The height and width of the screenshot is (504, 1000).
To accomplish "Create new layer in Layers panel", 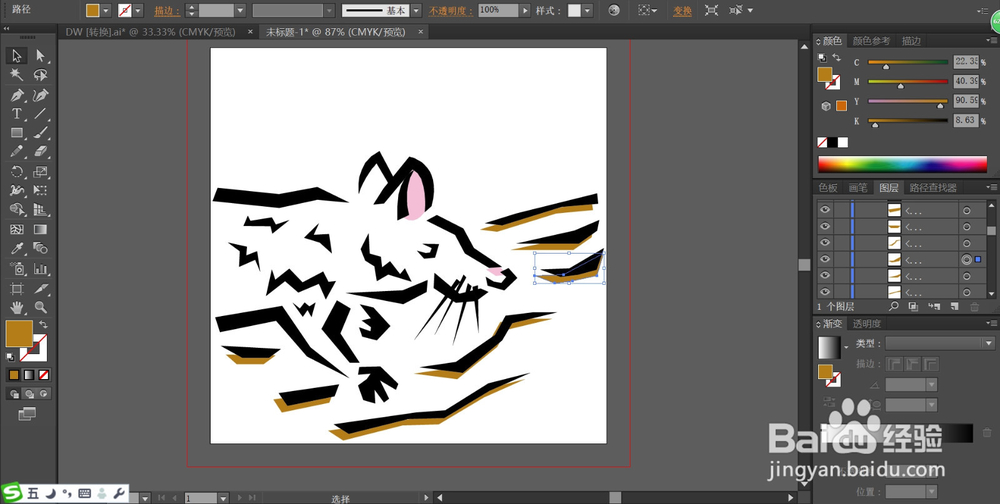I will click(955, 307).
